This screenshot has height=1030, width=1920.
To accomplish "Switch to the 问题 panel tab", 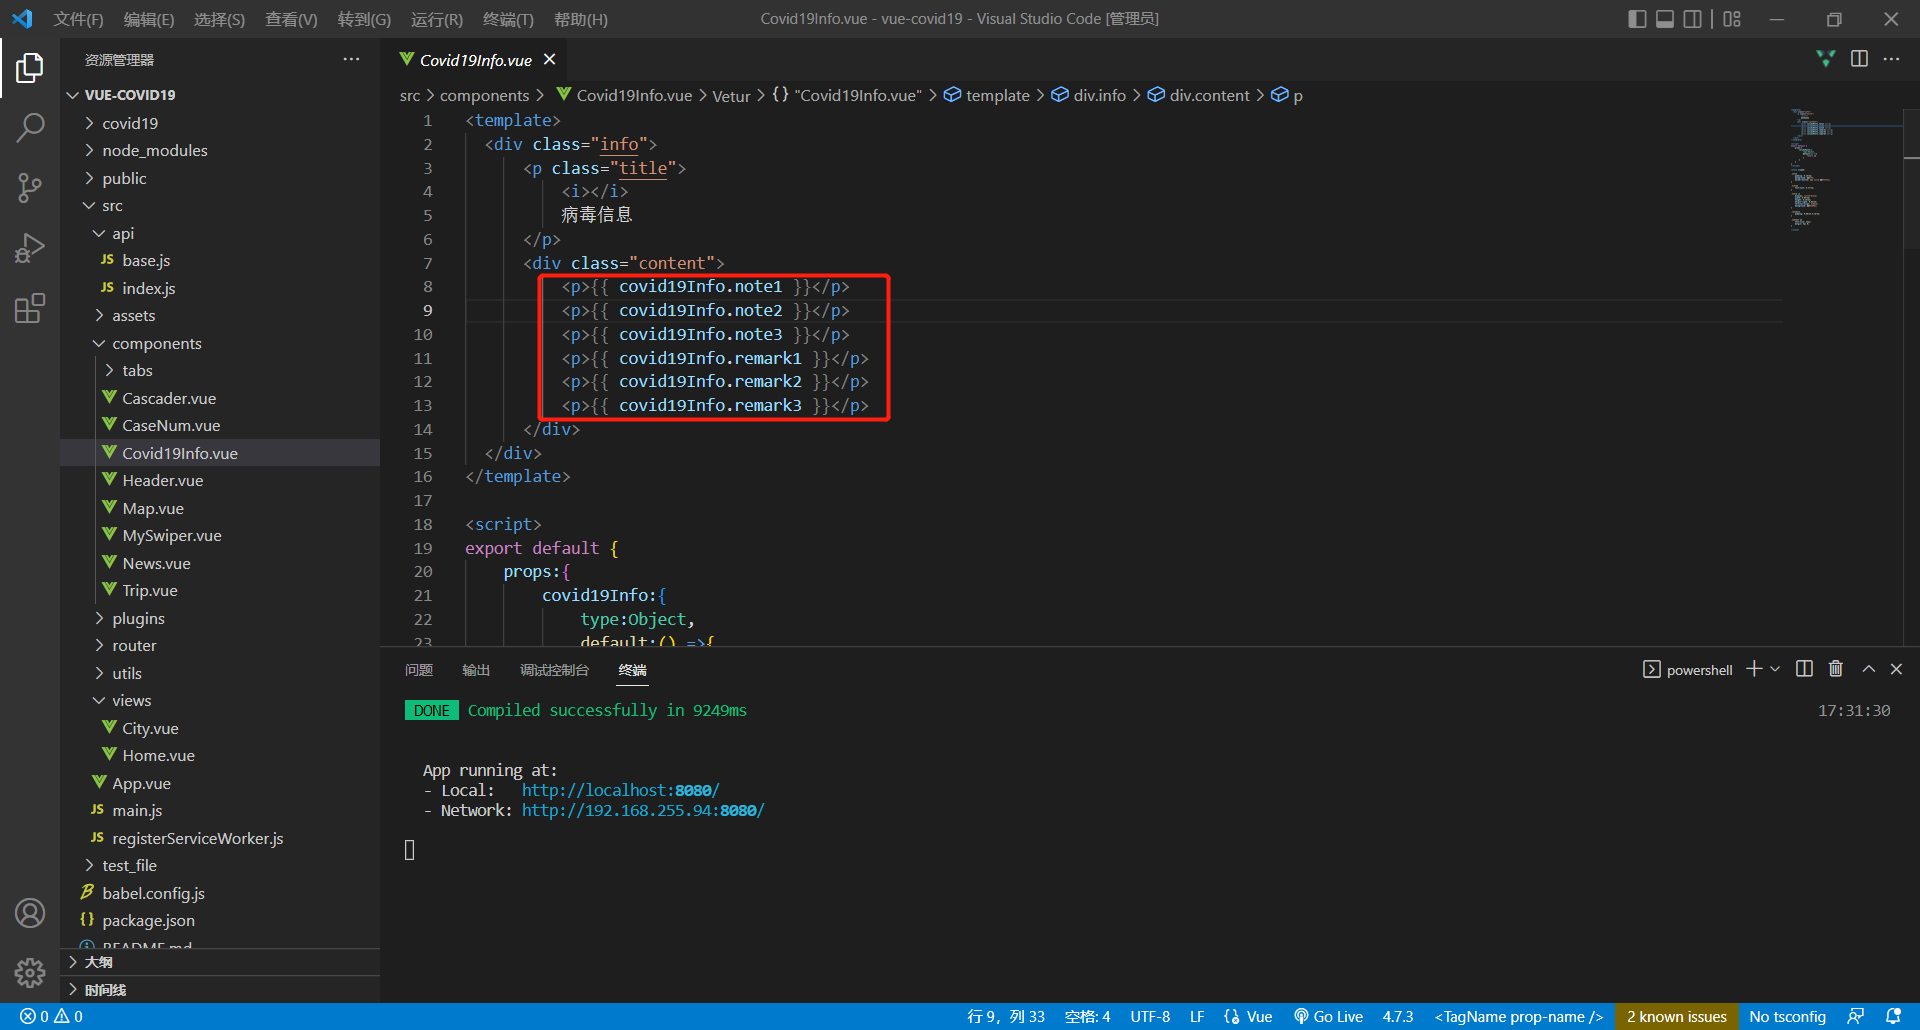I will click(419, 670).
